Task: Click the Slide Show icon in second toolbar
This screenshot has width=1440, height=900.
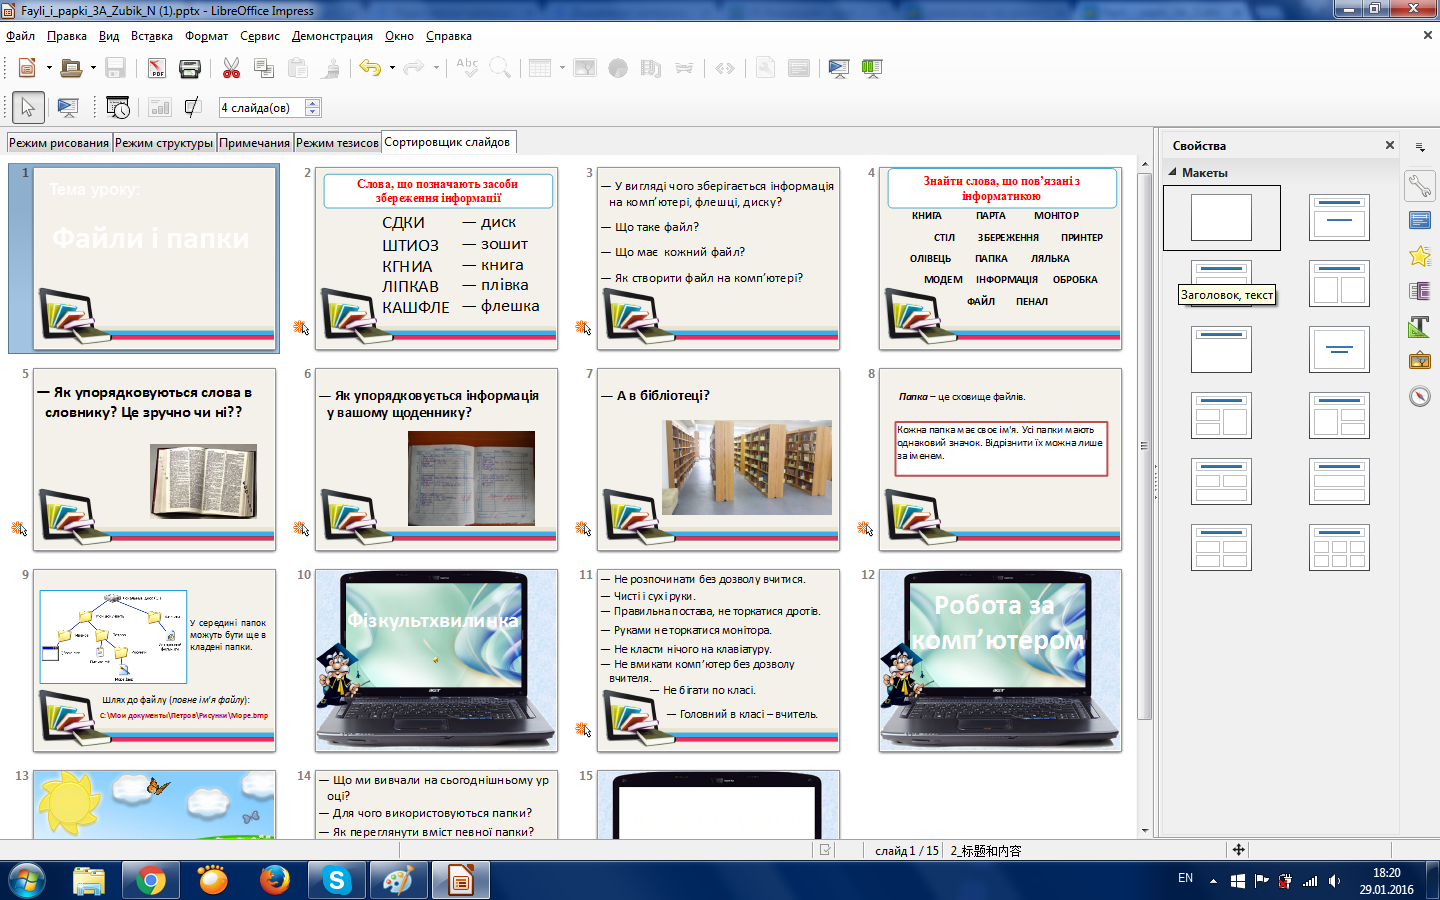Action: (68, 107)
